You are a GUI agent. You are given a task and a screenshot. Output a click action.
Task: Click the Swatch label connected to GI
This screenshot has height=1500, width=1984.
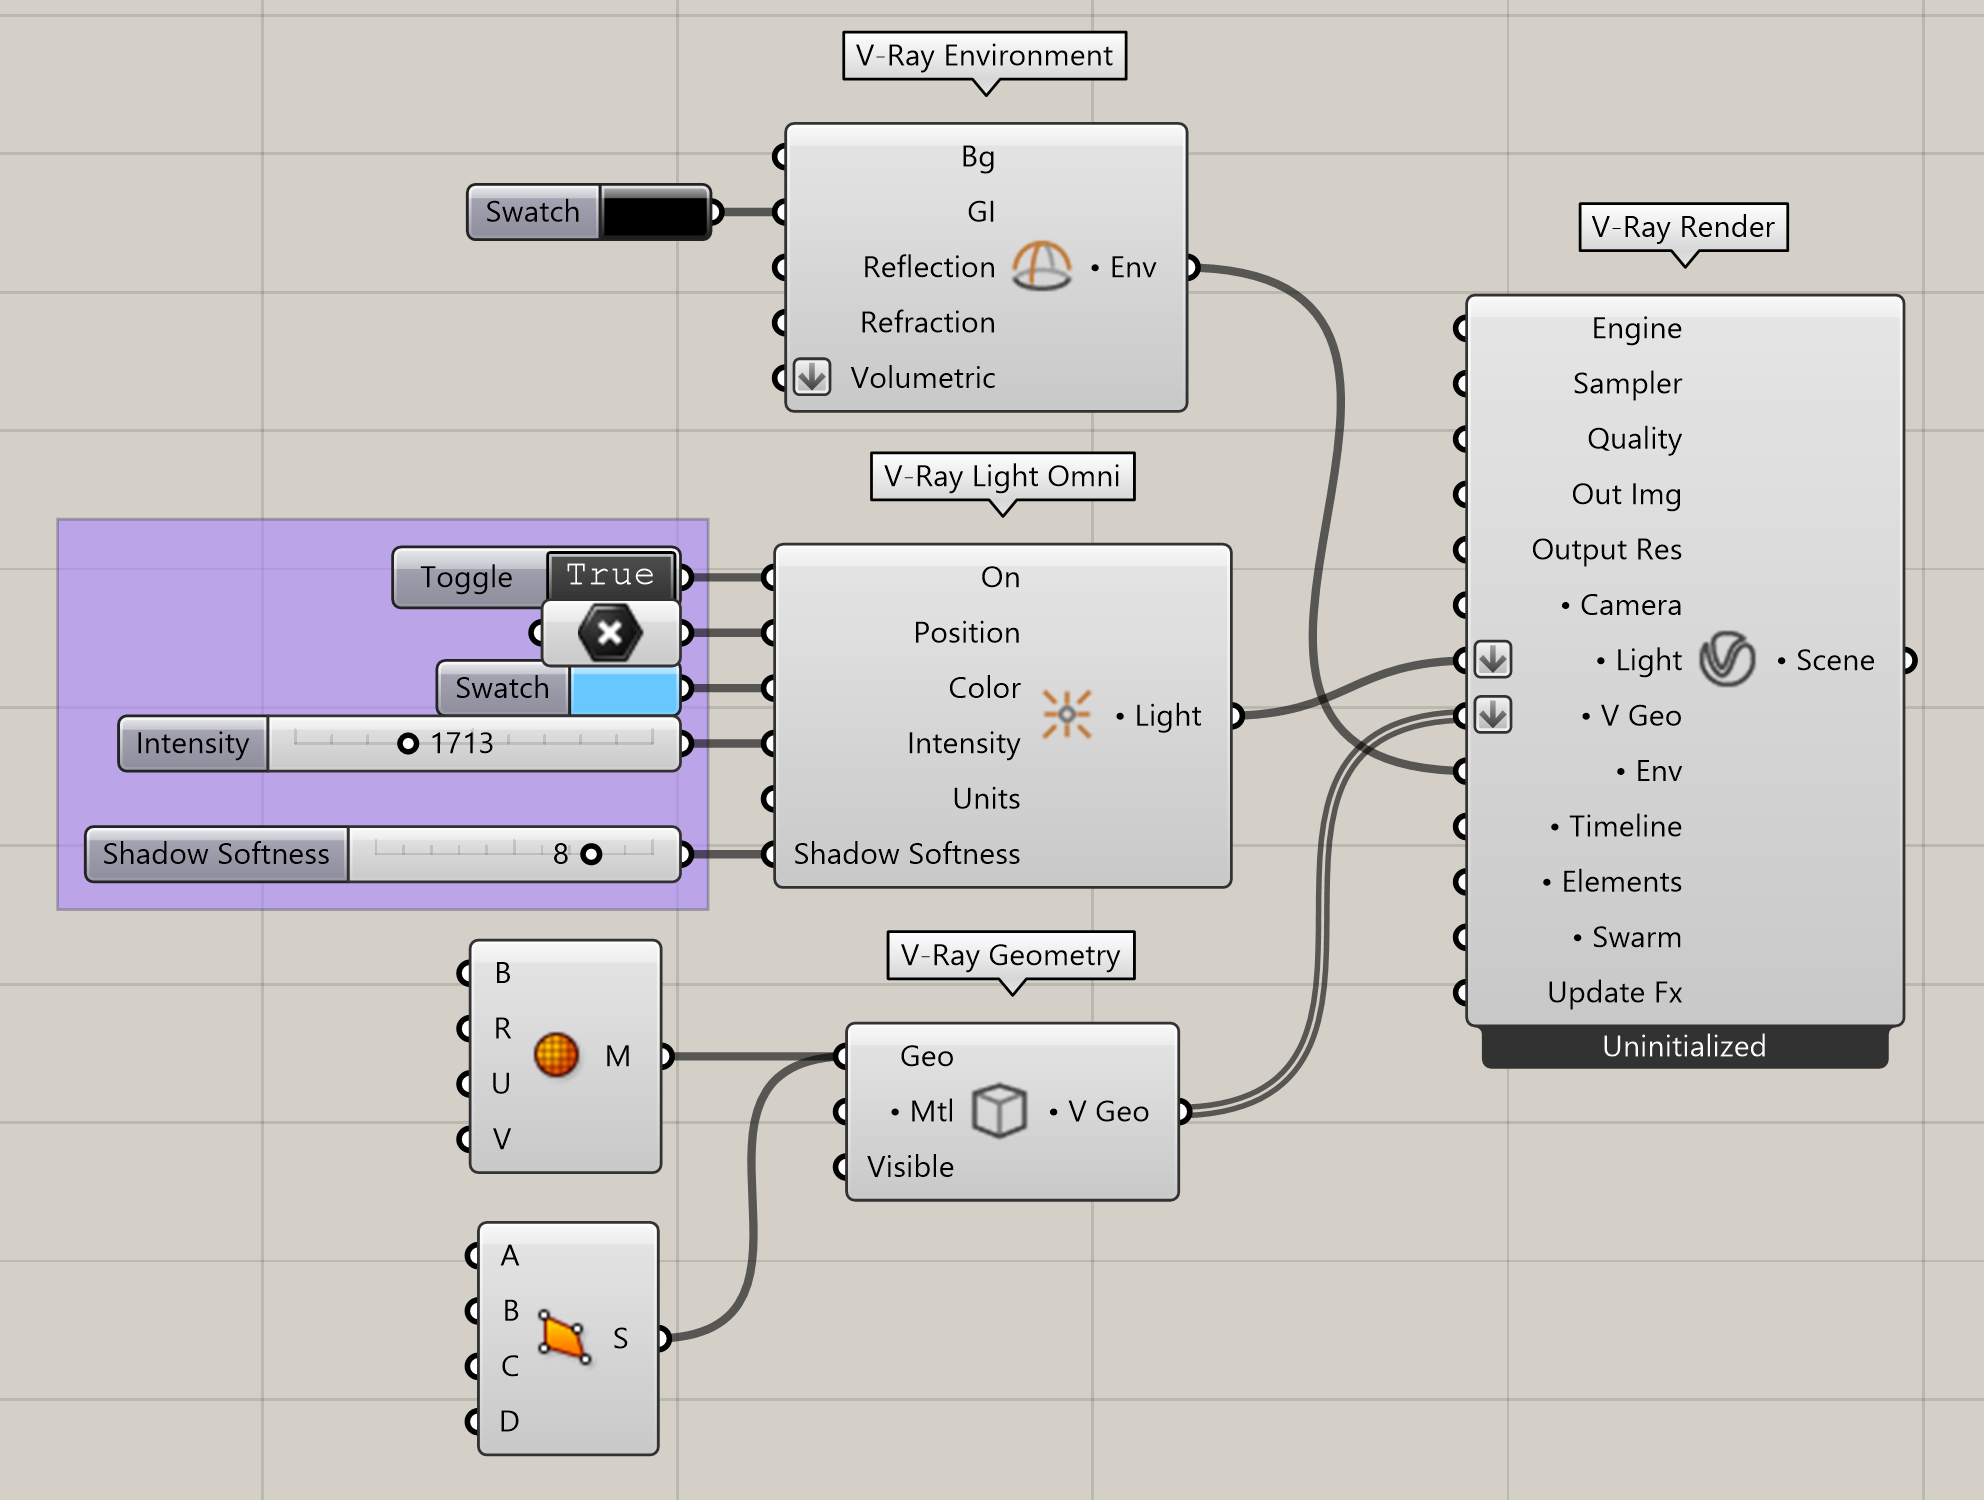[533, 212]
